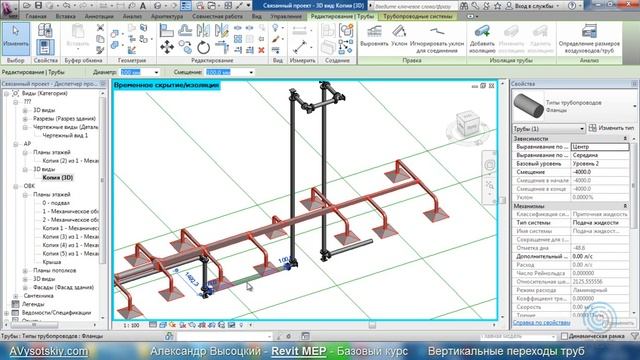Select the Offset tool icon
The image size is (640, 360).
click(x=185, y=31)
